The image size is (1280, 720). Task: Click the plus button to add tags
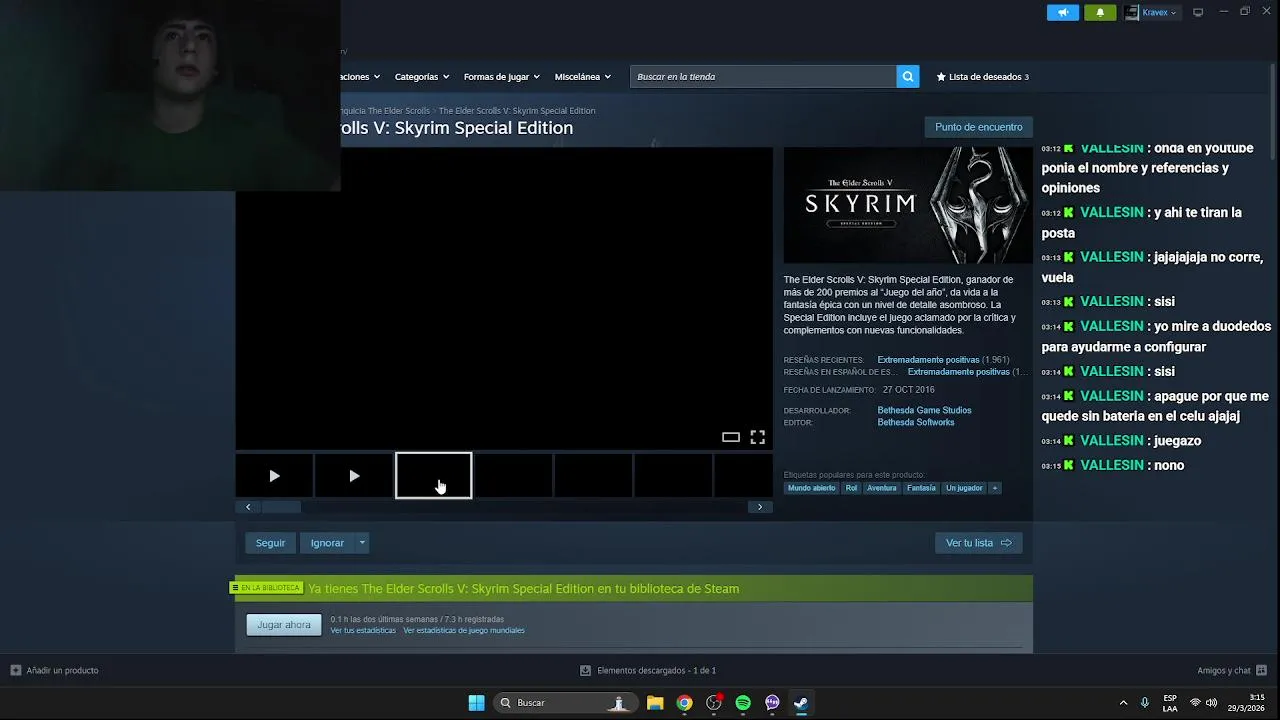(x=994, y=488)
